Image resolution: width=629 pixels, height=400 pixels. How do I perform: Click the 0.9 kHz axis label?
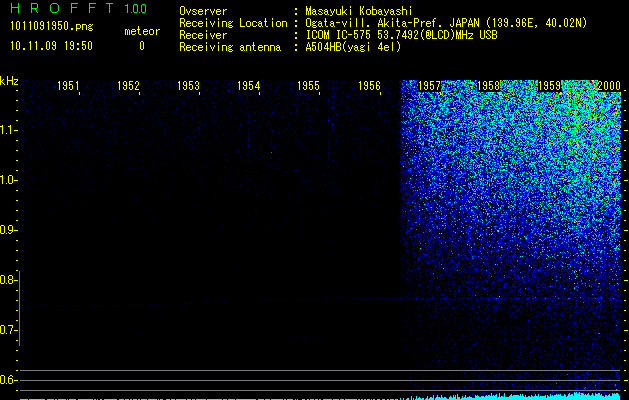coord(7,230)
